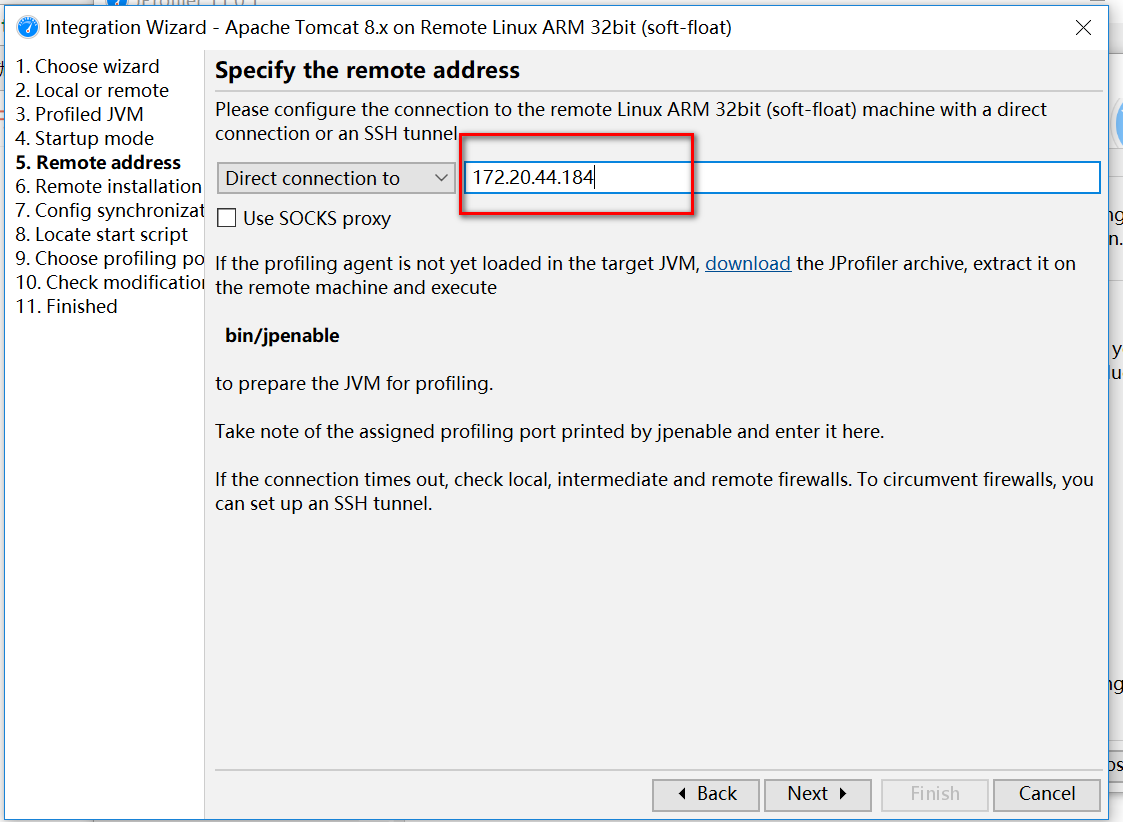Proceed with the Next button
Image resolution: width=1123 pixels, height=822 pixels.
[x=818, y=794]
